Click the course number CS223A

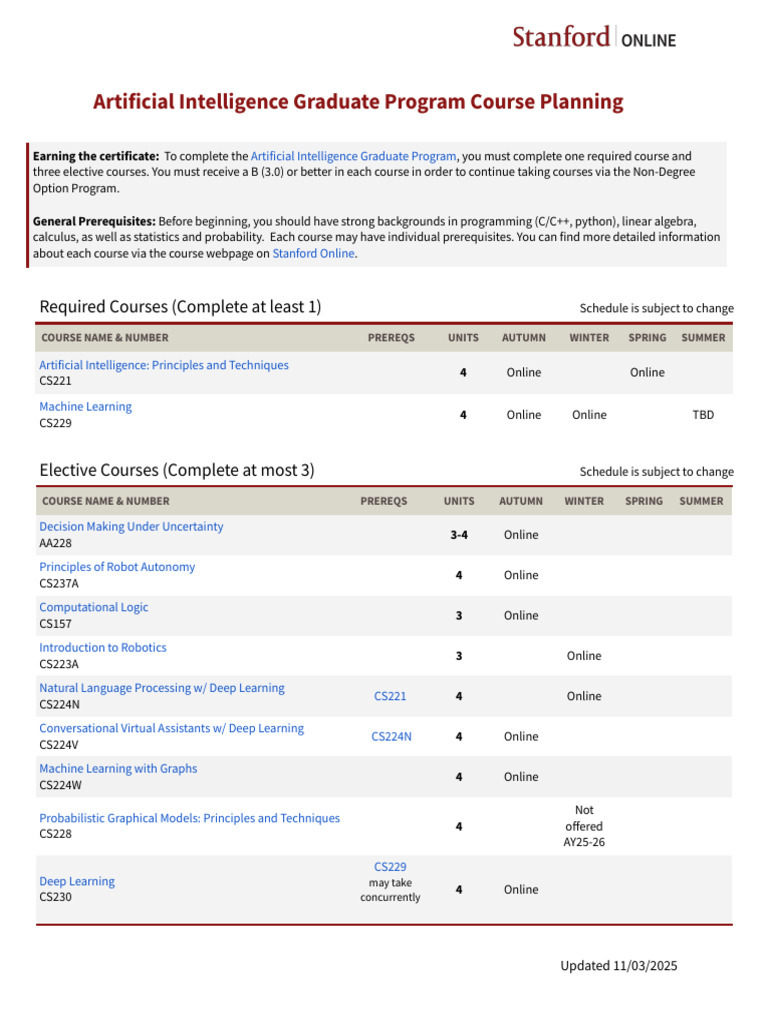click(x=59, y=664)
